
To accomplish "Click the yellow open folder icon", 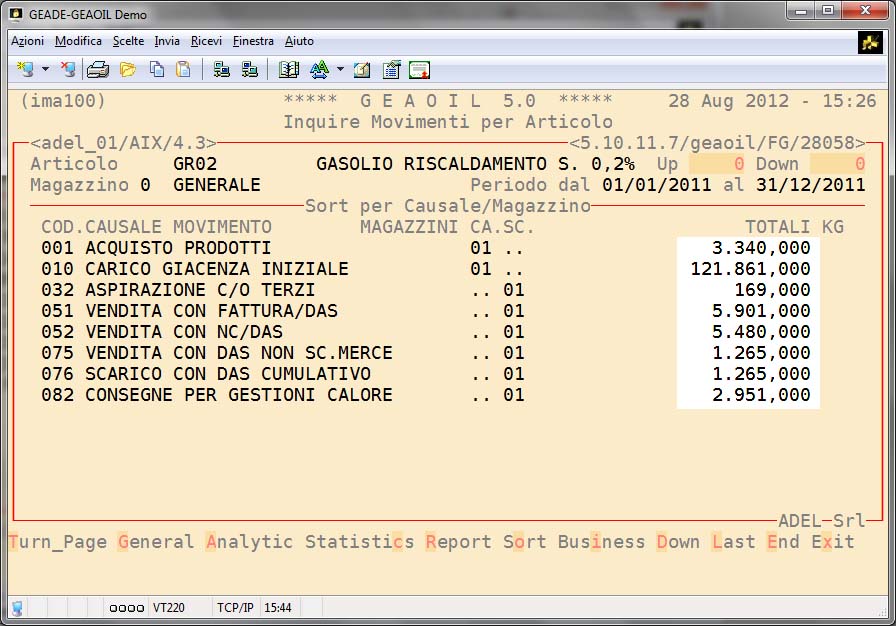I will coord(127,70).
